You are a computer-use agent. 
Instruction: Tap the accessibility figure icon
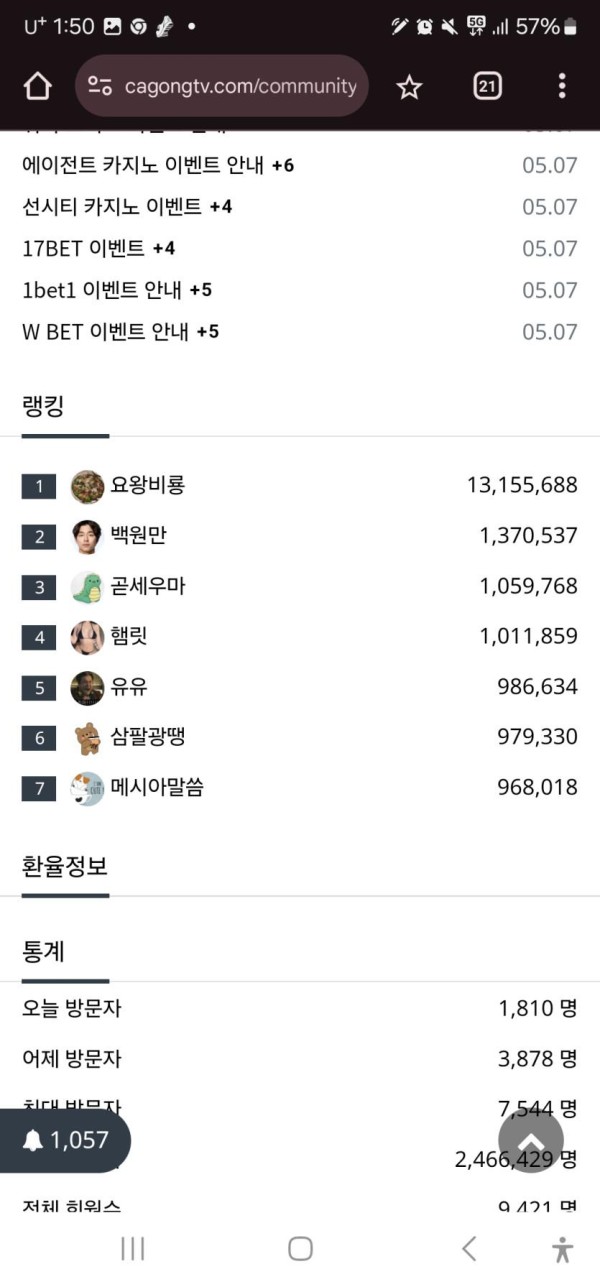point(563,1248)
